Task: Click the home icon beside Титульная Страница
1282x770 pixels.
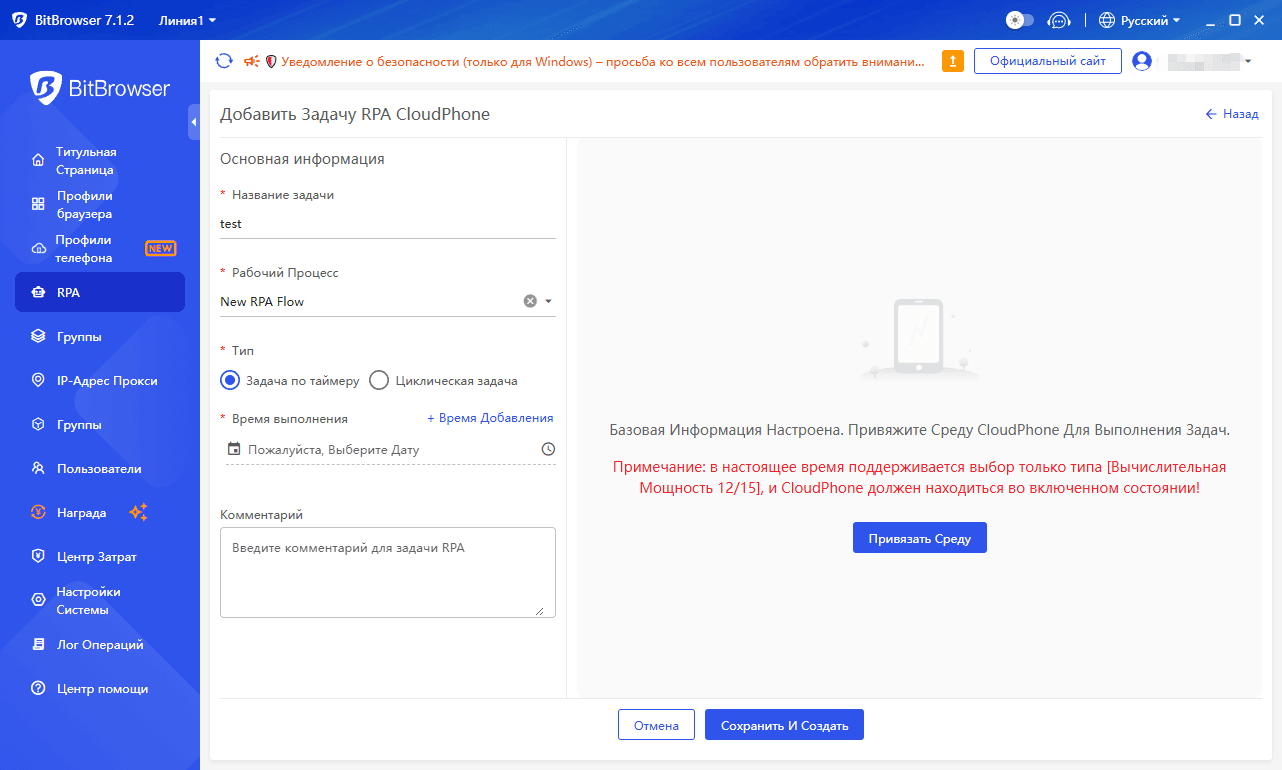Action: 38,160
